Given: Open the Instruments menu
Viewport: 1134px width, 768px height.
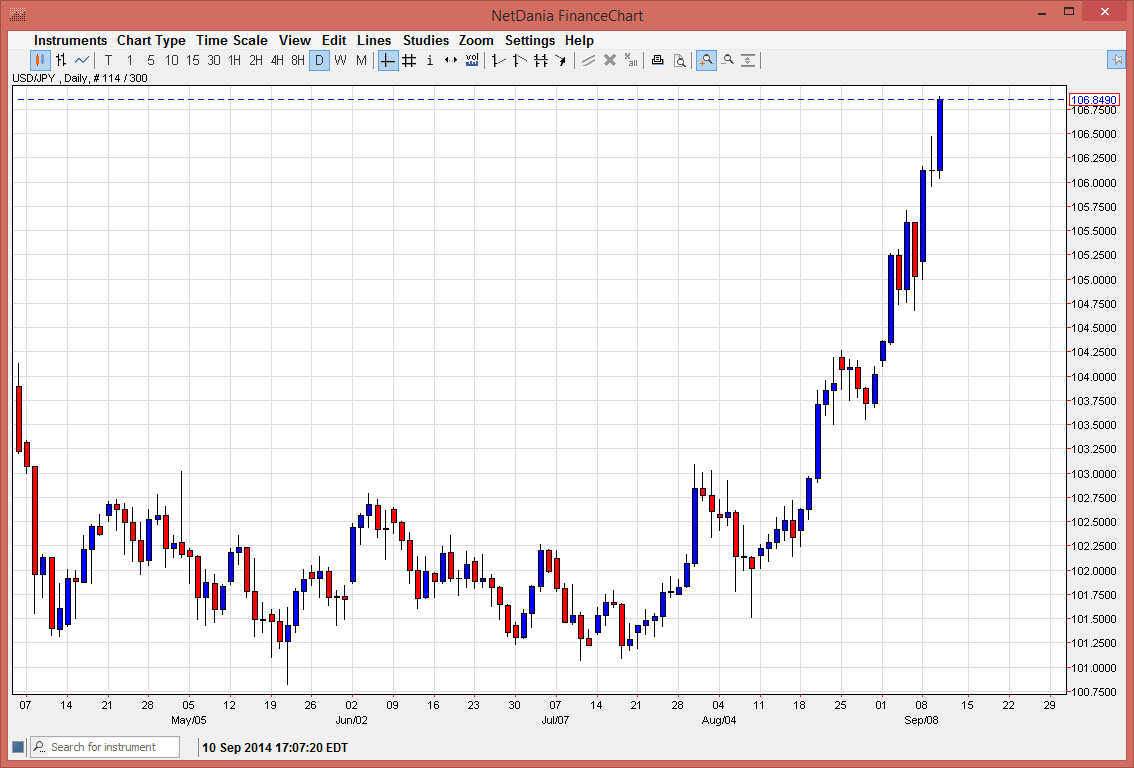Looking at the screenshot, I should tap(70, 40).
